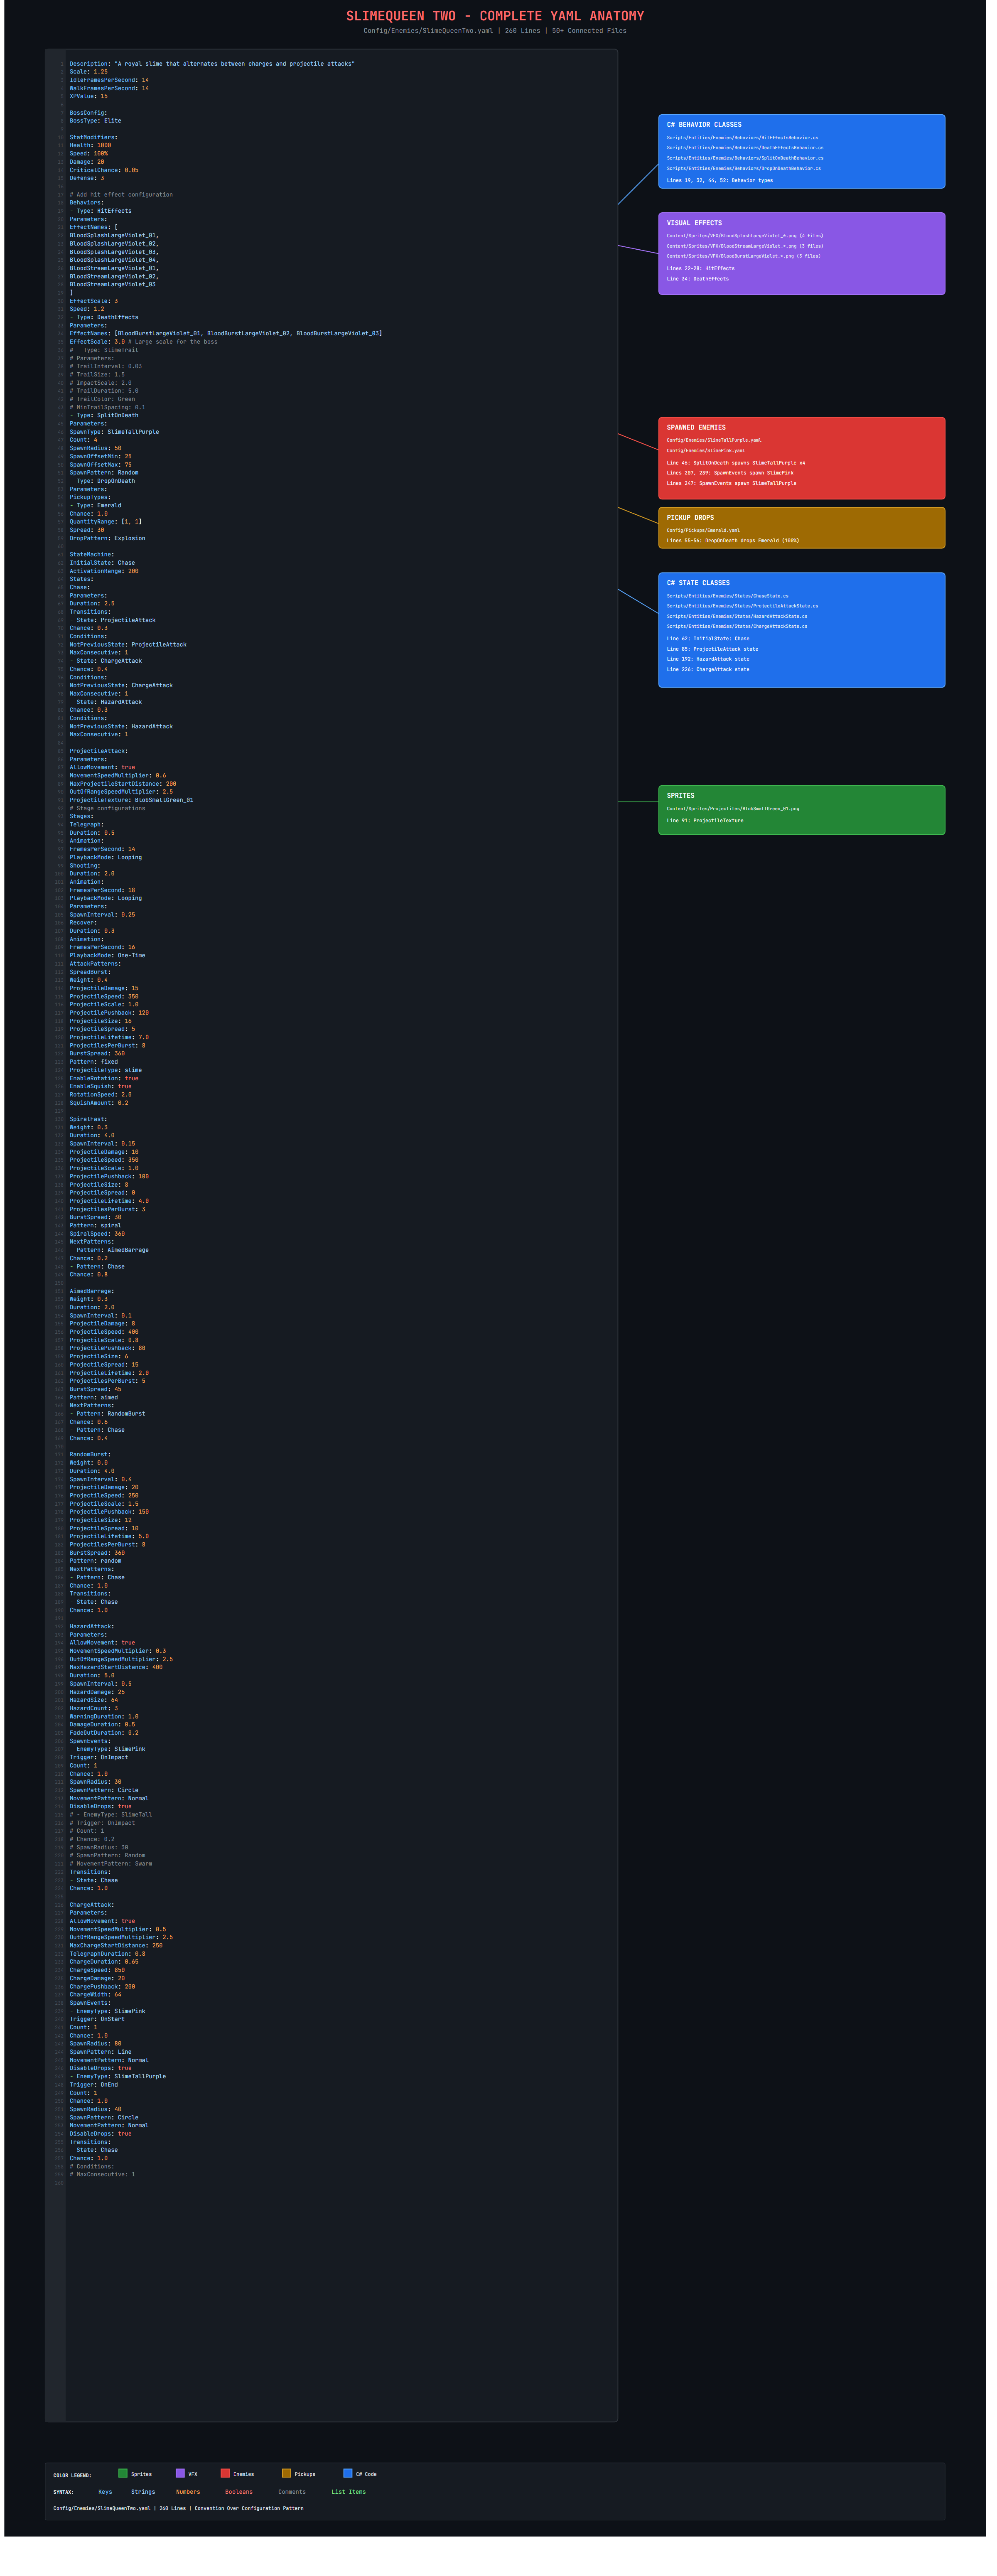This screenshot has width=997, height=2576.
Task: Open Config/Enemies/SlimePink.yaml link
Action: [706, 450]
